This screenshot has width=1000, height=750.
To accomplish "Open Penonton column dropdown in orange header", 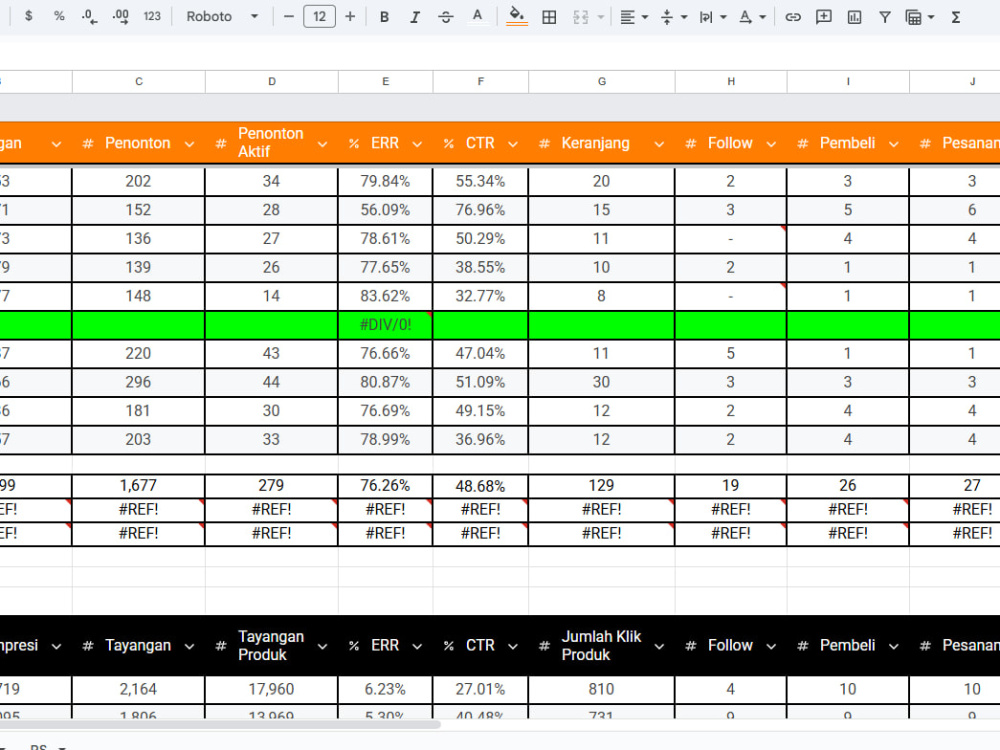I will pos(189,144).
